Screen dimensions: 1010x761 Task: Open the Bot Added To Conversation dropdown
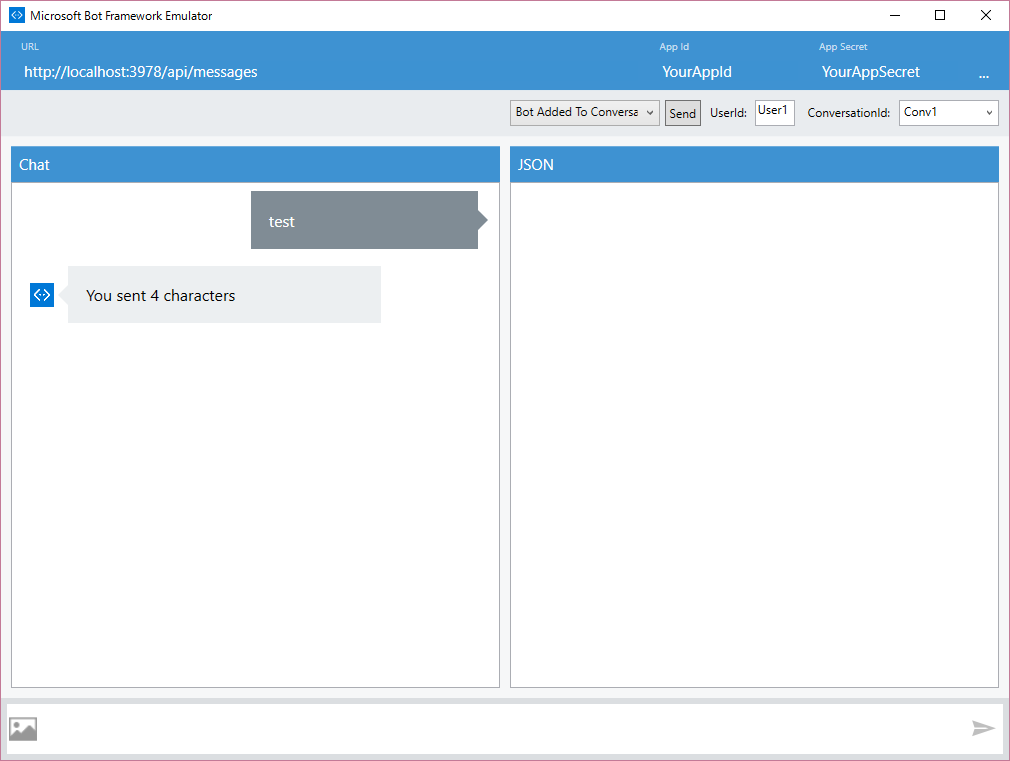click(584, 113)
